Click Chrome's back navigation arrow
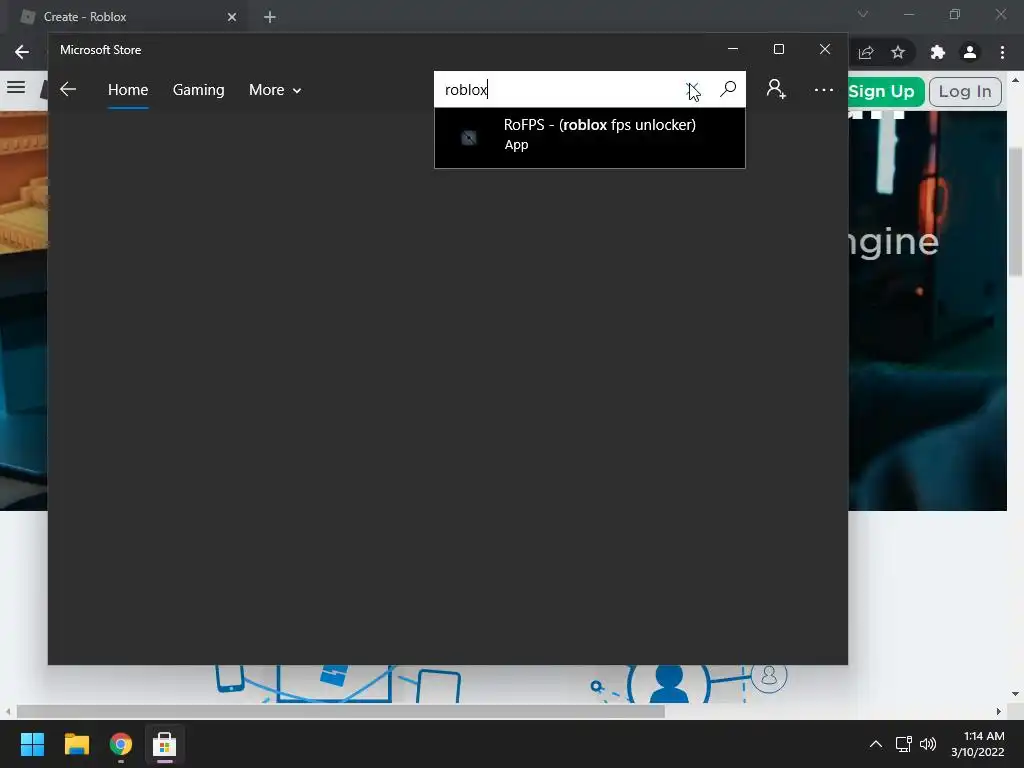This screenshot has height=768, width=1024. coord(22,52)
